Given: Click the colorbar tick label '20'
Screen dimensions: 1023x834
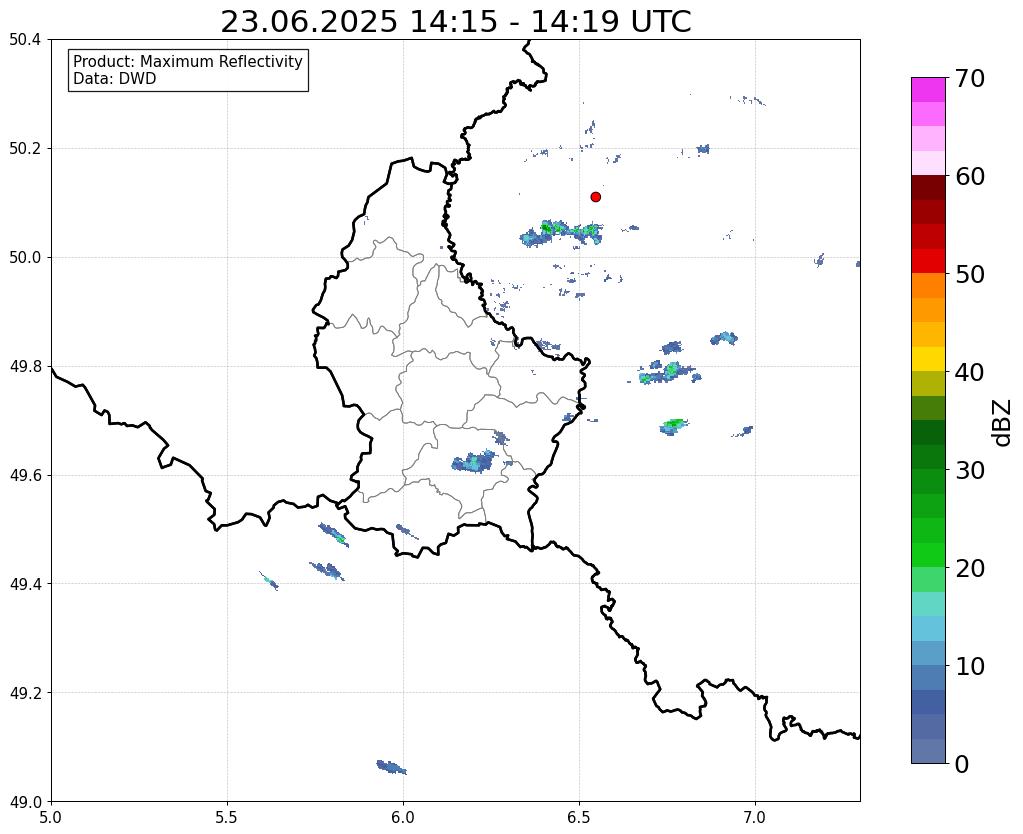Looking at the screenshot, I should (970, 568).
